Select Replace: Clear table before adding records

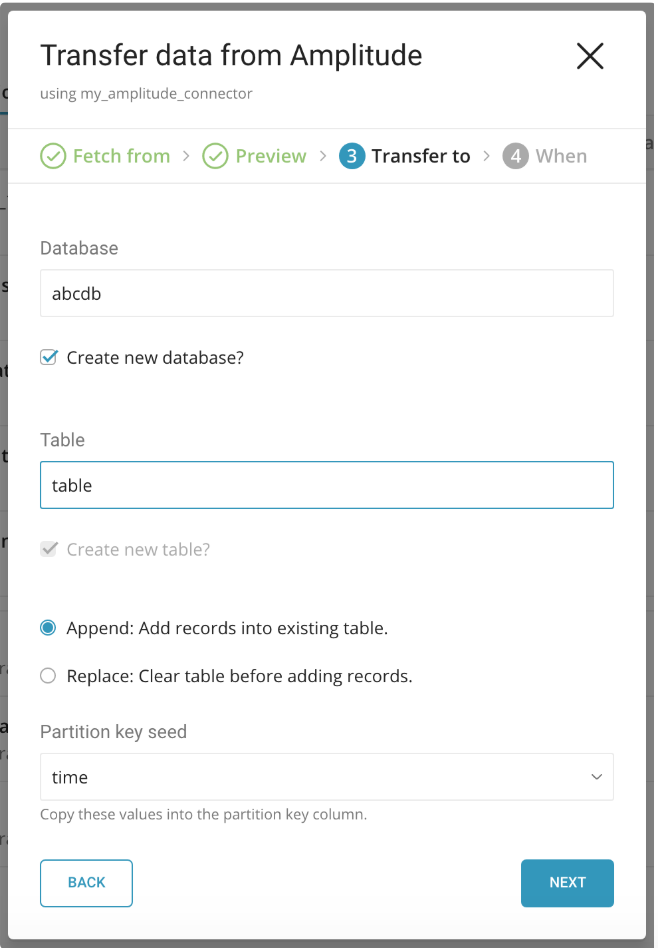click(48, 676)
